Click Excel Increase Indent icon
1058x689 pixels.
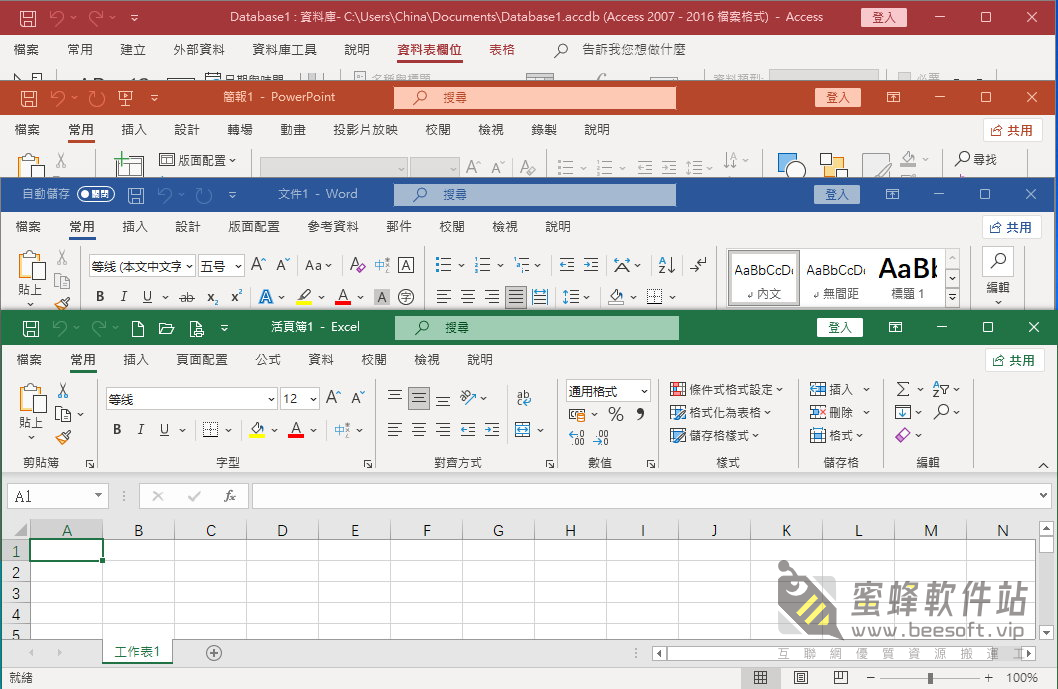point(493,429)
